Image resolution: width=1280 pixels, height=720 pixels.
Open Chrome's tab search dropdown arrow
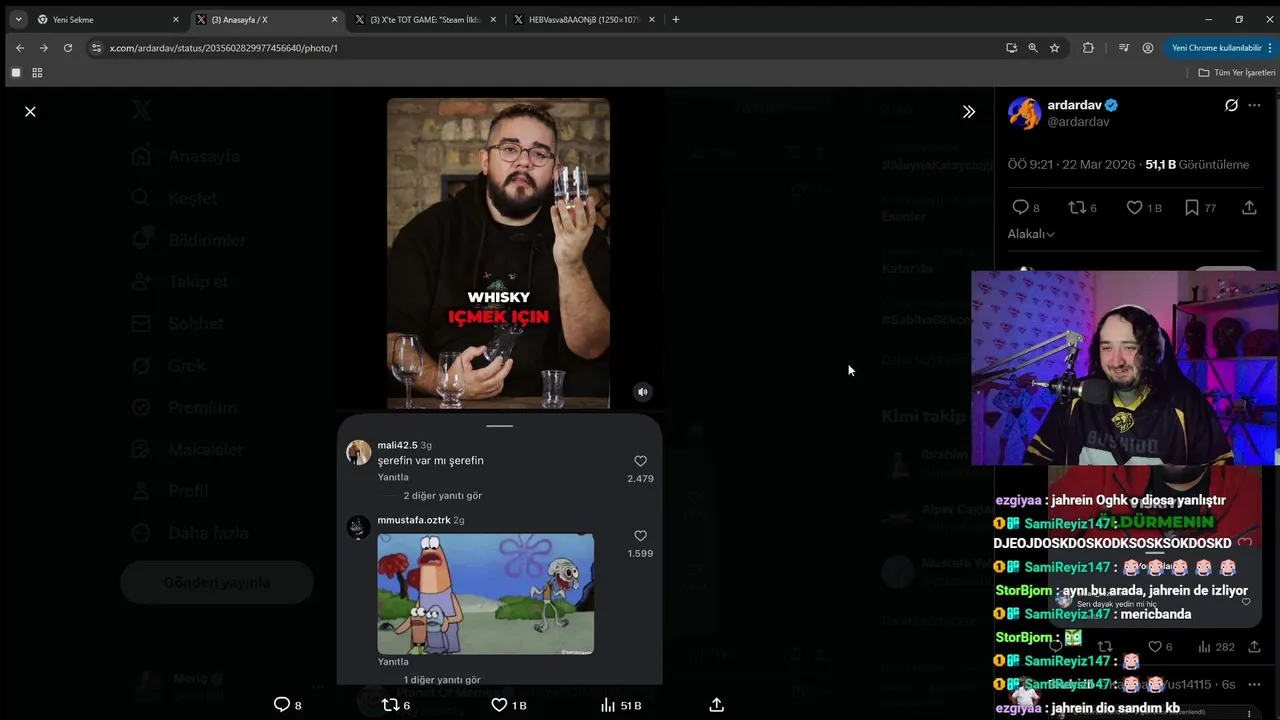(x=18, y=19)
